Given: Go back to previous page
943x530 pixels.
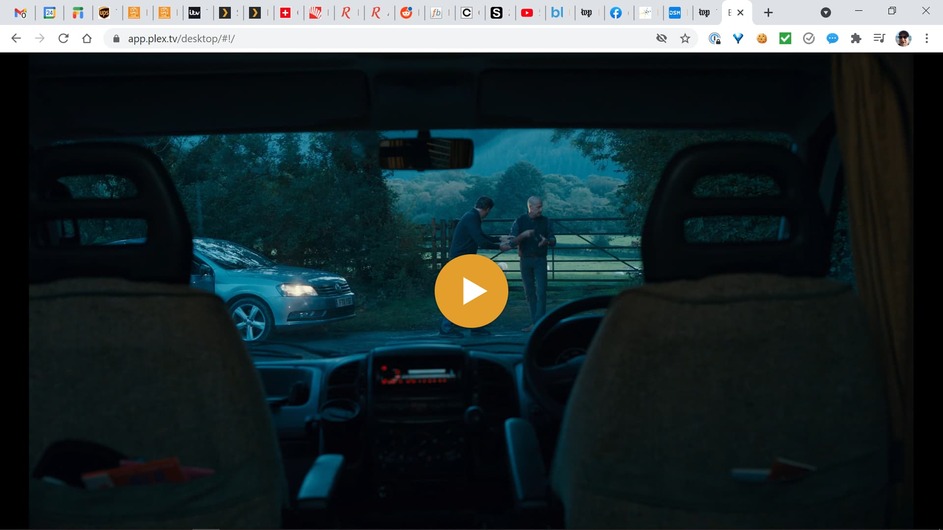Looking at the screenshot, I should 16,39.
